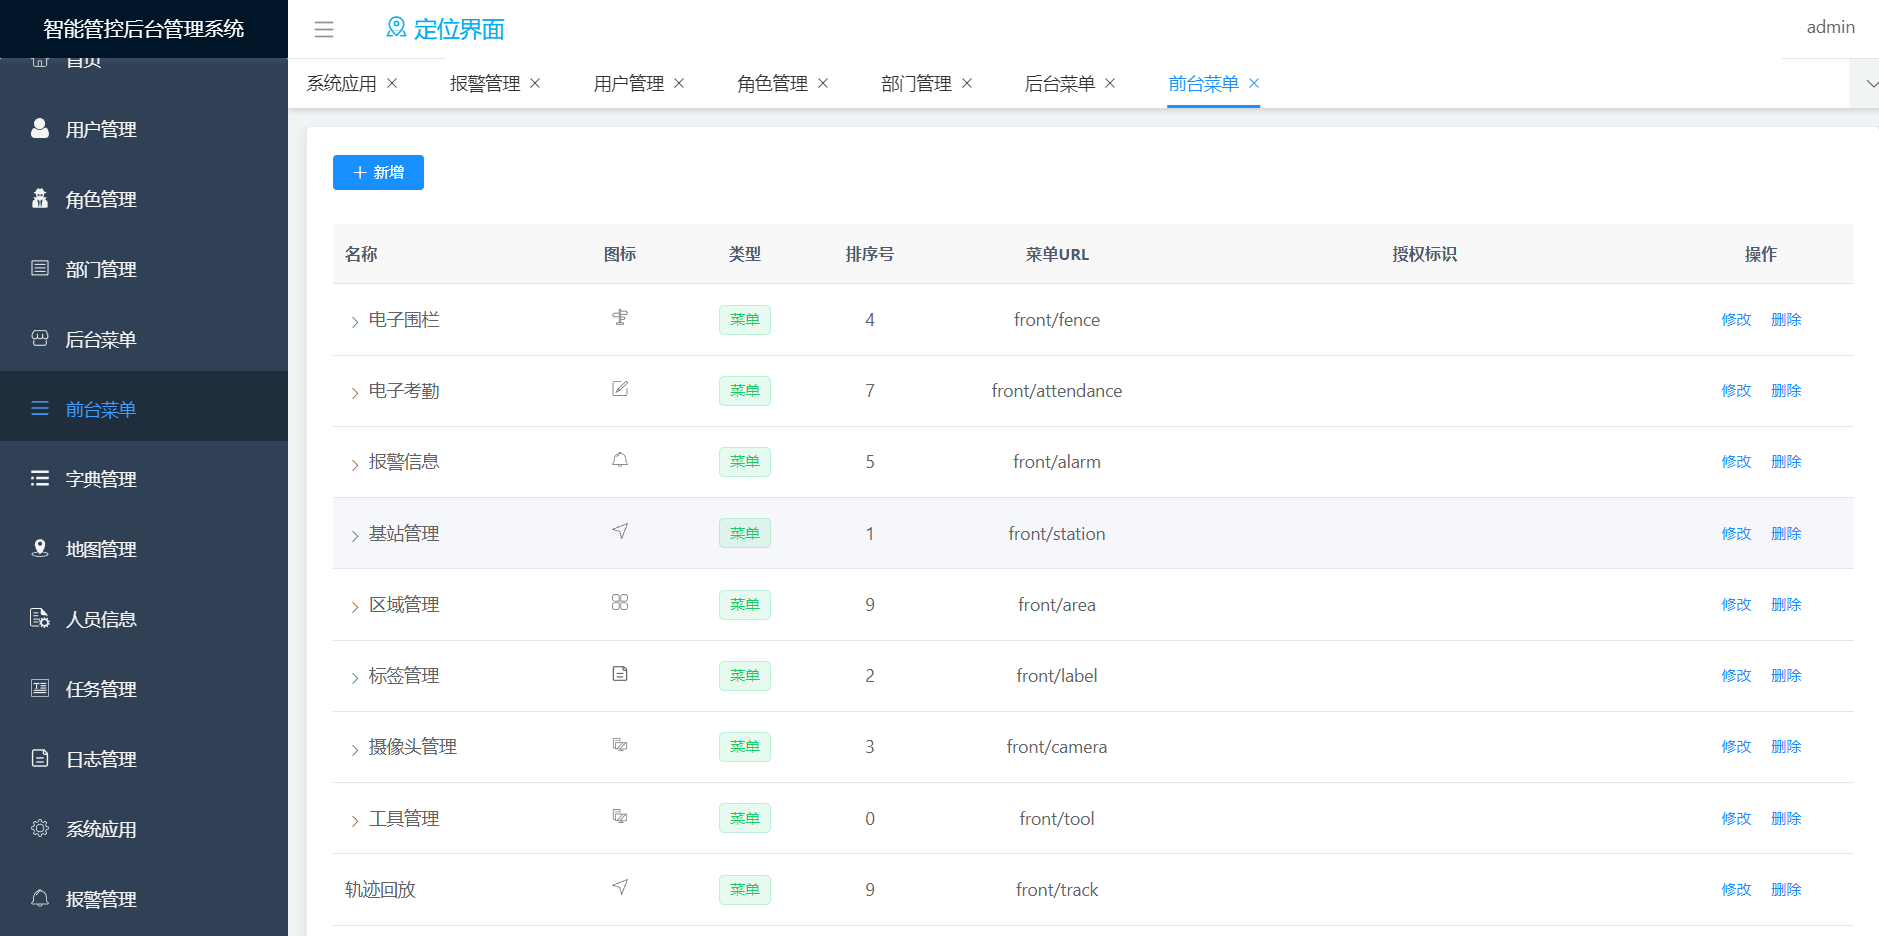Open the tabs dropdown arrow at far right
1879x936 pixels.
(1868, 84)
